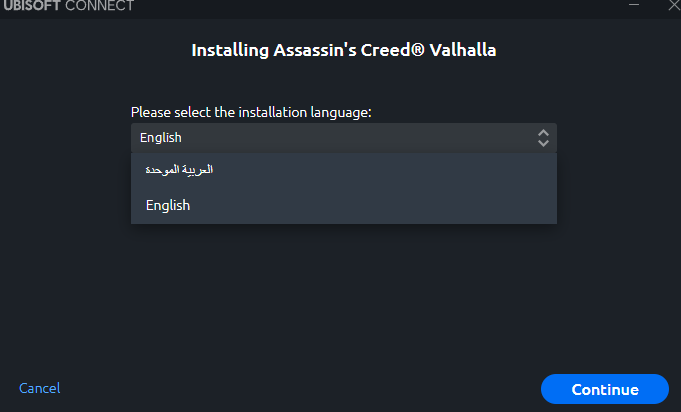Dismiss the list by clicking blank dialog area
Screen dimensions: 681x412
pos(340,300)
